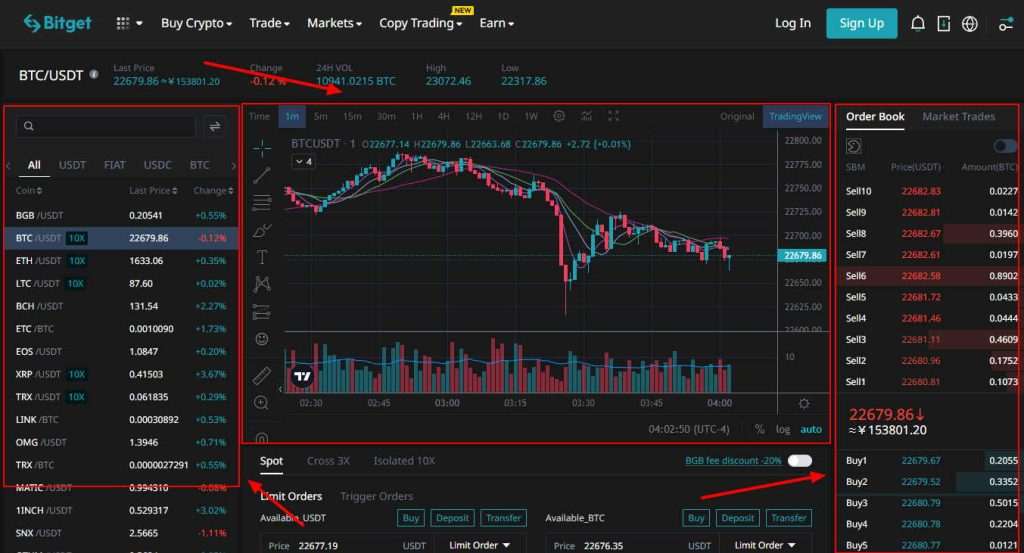Expand the Trade dropdown menu
The width and height of the screenshot is (1024, 553).
(270, 24)
